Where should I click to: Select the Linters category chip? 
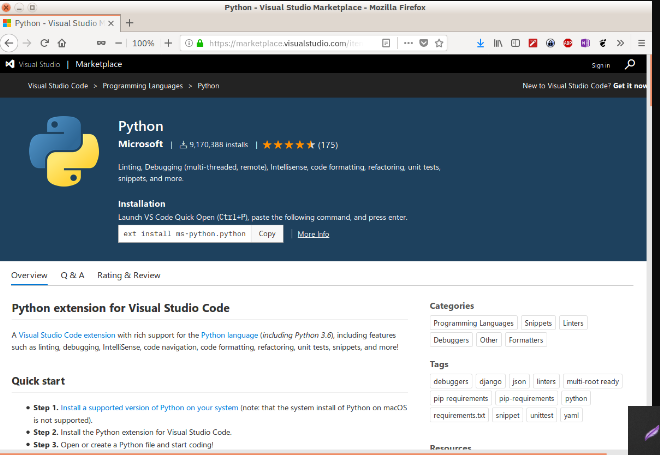[573, 323]
